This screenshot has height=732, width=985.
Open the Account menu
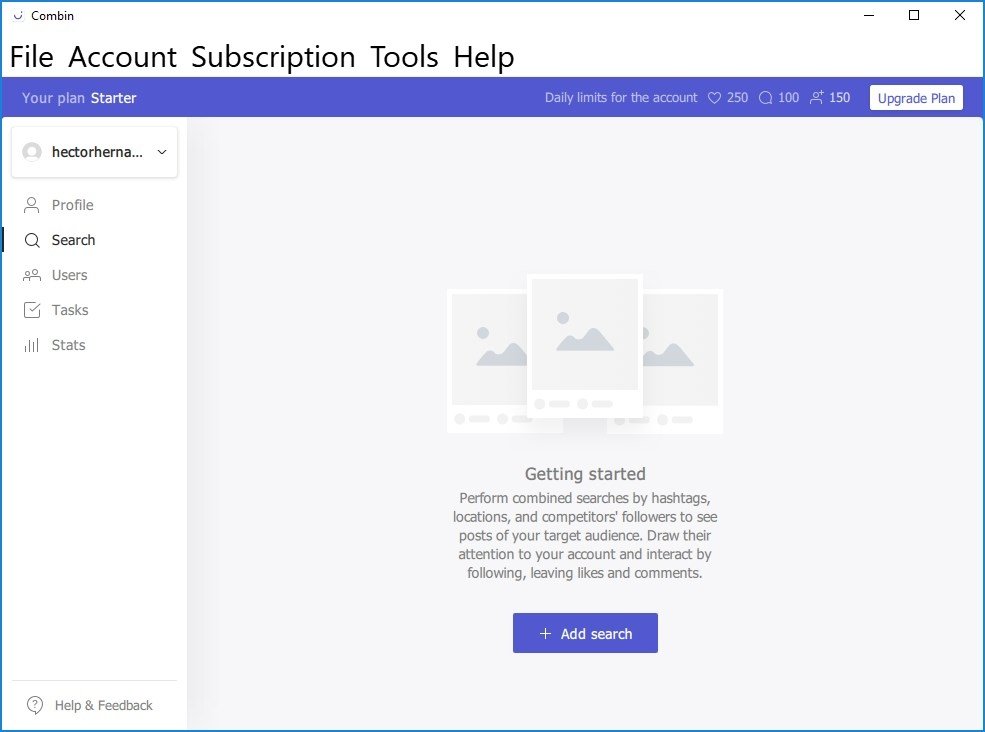click(122, 57)
